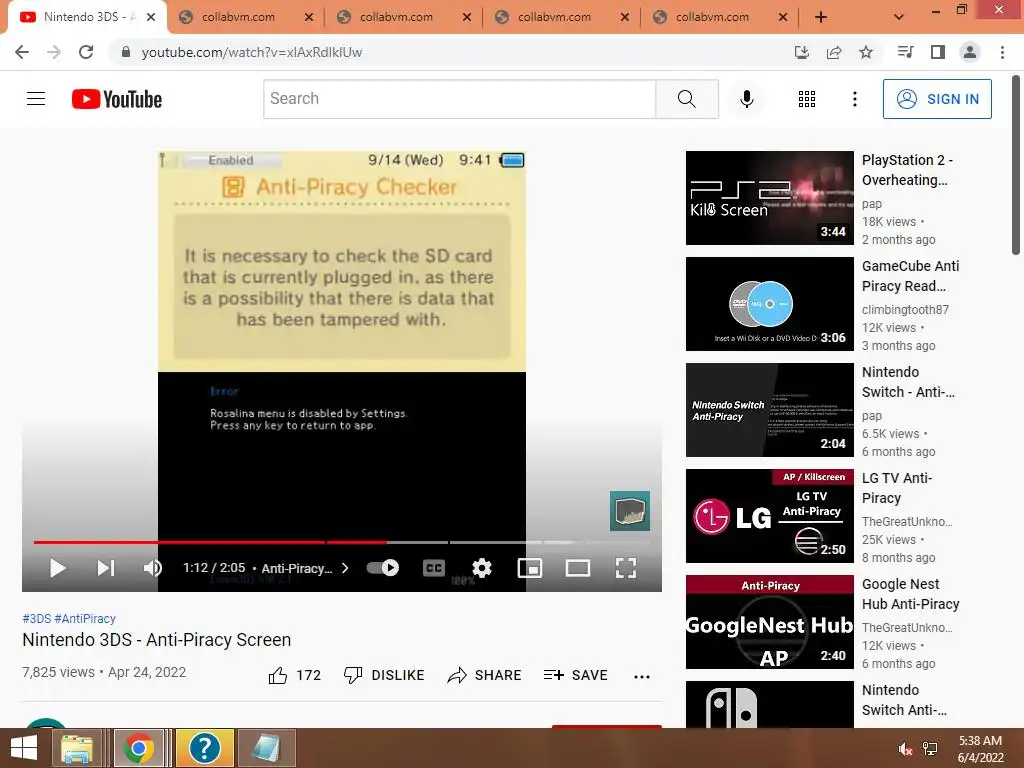
Task: Open Nintendo Switch Anti-Piracy thumbnail by pap
Action: coord(769,409)
